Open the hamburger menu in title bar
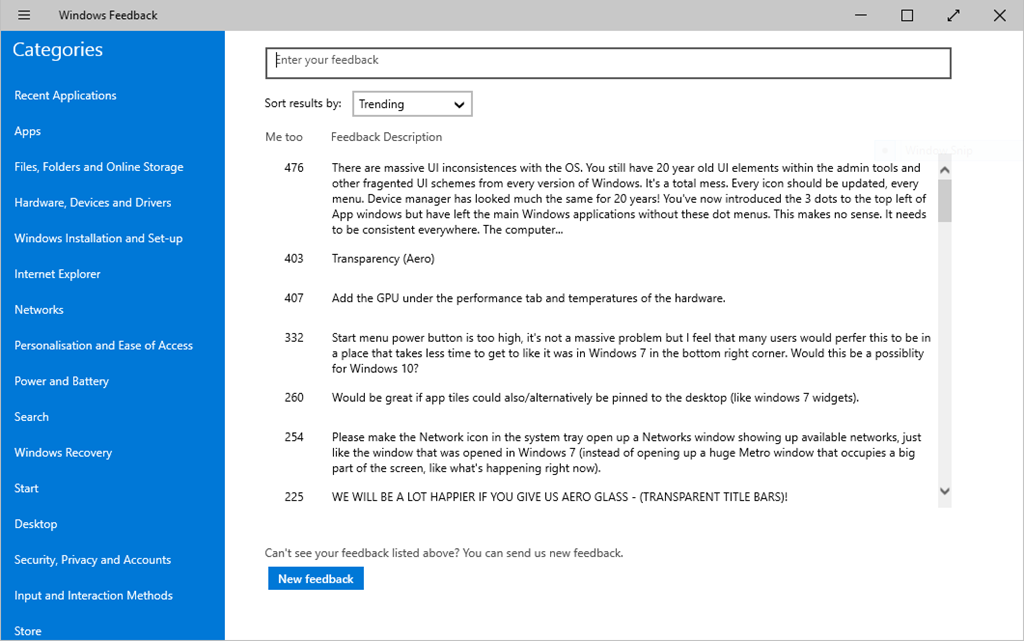This screenshot has height=641, width=1024. (24, 15)
